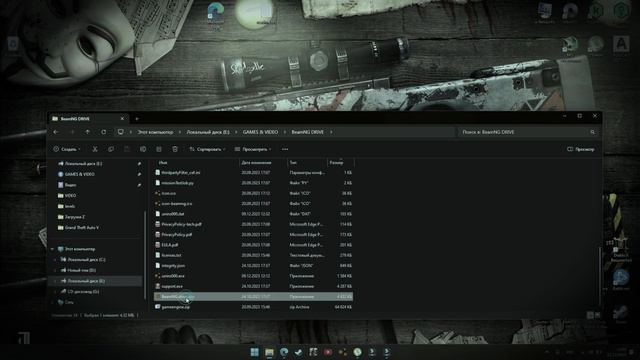Open File Explorer from the taskbar
640x360 pixels.
point(269,352)
